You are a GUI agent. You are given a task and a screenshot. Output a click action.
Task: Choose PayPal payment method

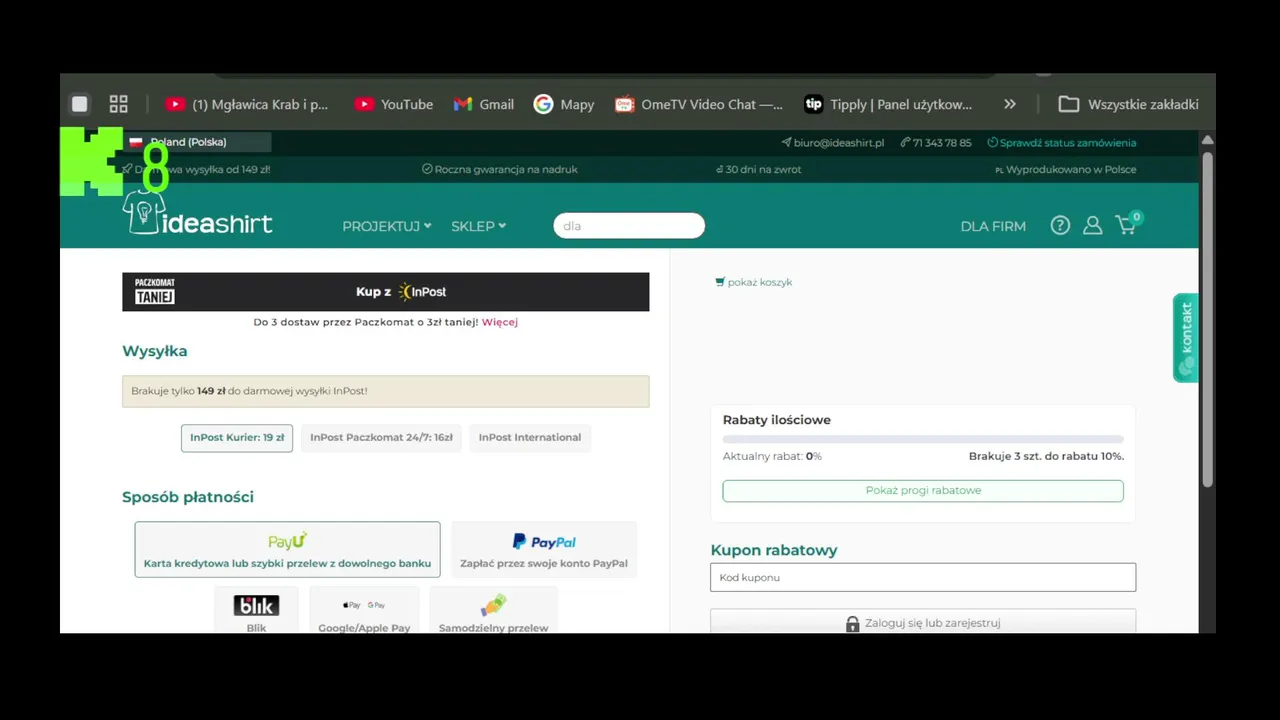(544, 549)
